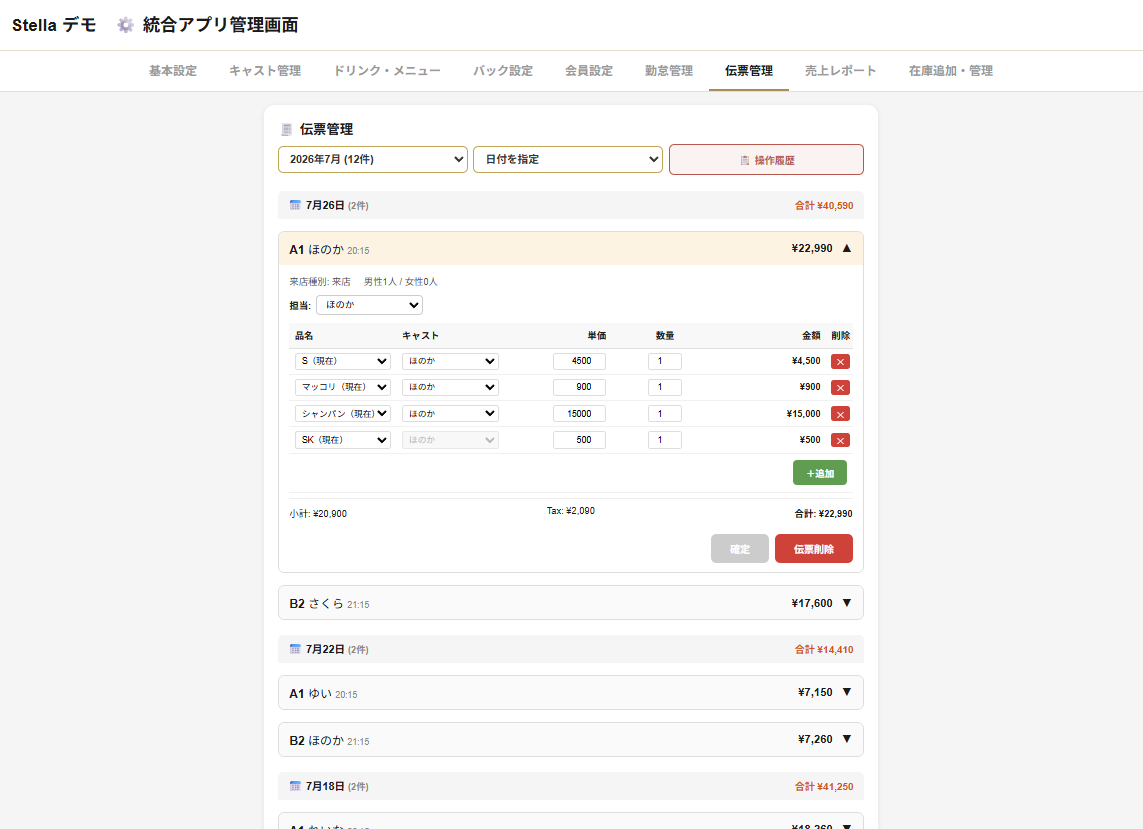
Task: Expand the B2 ほのか ¥7,260 slip
Action: (x=571, y=739)
